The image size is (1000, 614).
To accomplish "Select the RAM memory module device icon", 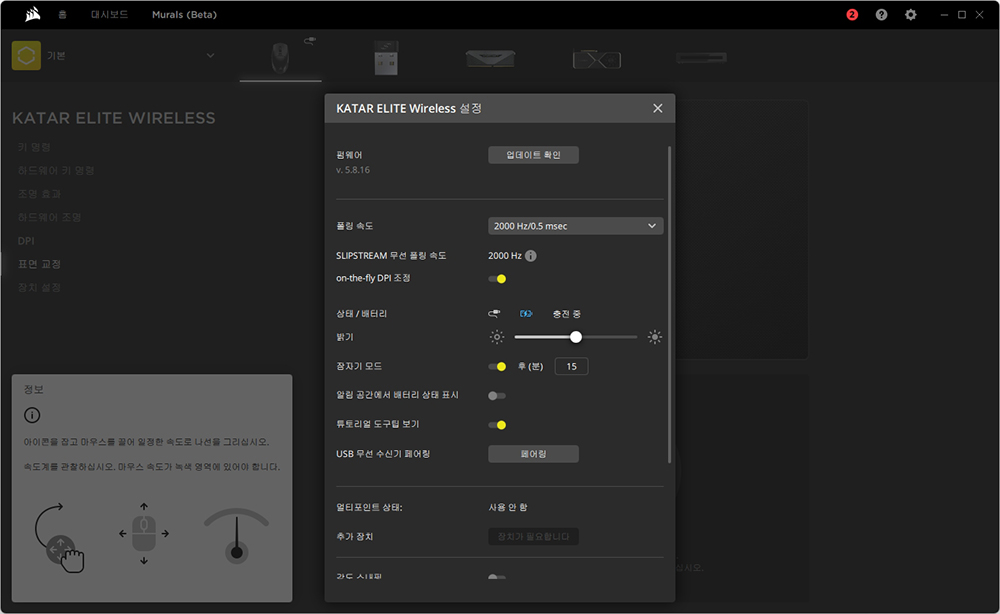I will [490, 59].
